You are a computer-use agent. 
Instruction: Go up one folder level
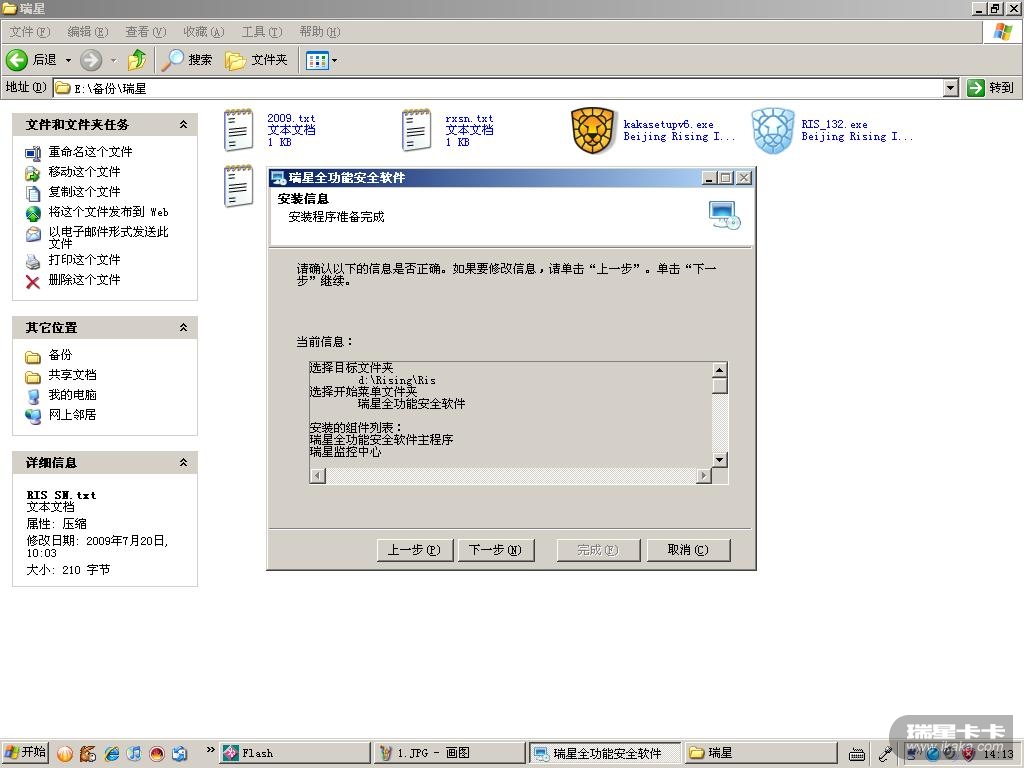[137, 60]
